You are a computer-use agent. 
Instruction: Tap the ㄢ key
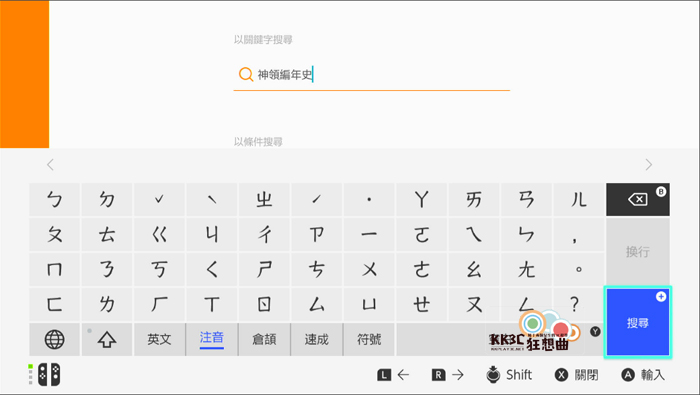[x=526, y=199]
